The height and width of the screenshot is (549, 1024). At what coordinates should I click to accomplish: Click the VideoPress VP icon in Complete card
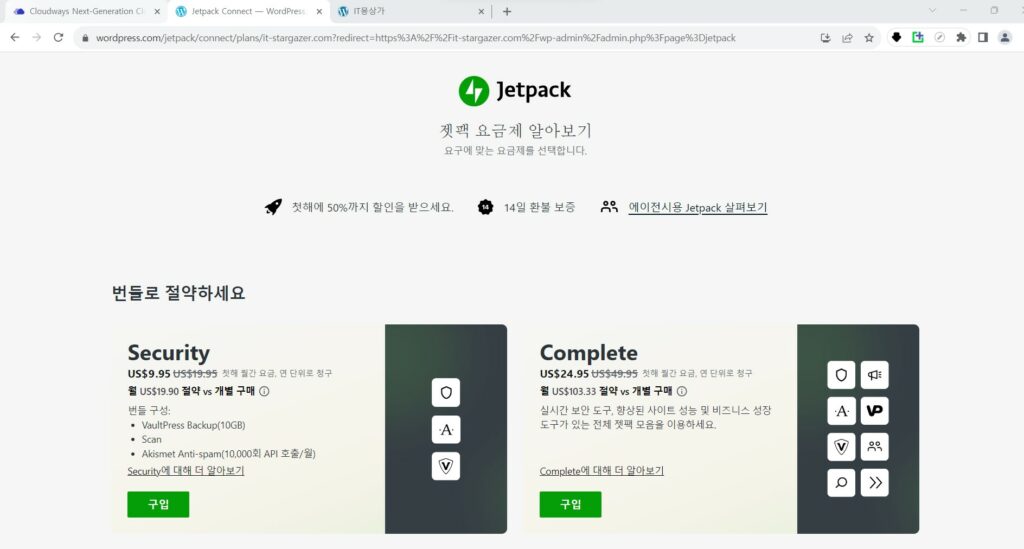click(874, 411)
